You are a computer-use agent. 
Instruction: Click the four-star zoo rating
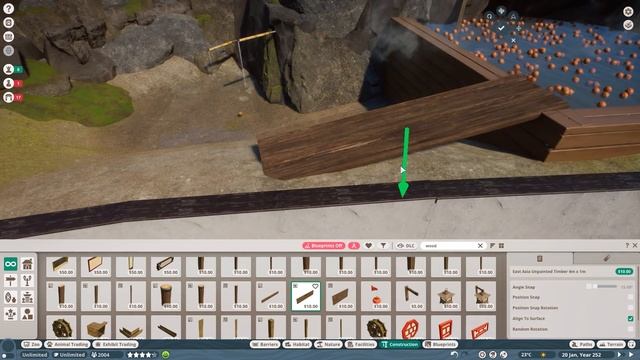[x=142, y=355]
